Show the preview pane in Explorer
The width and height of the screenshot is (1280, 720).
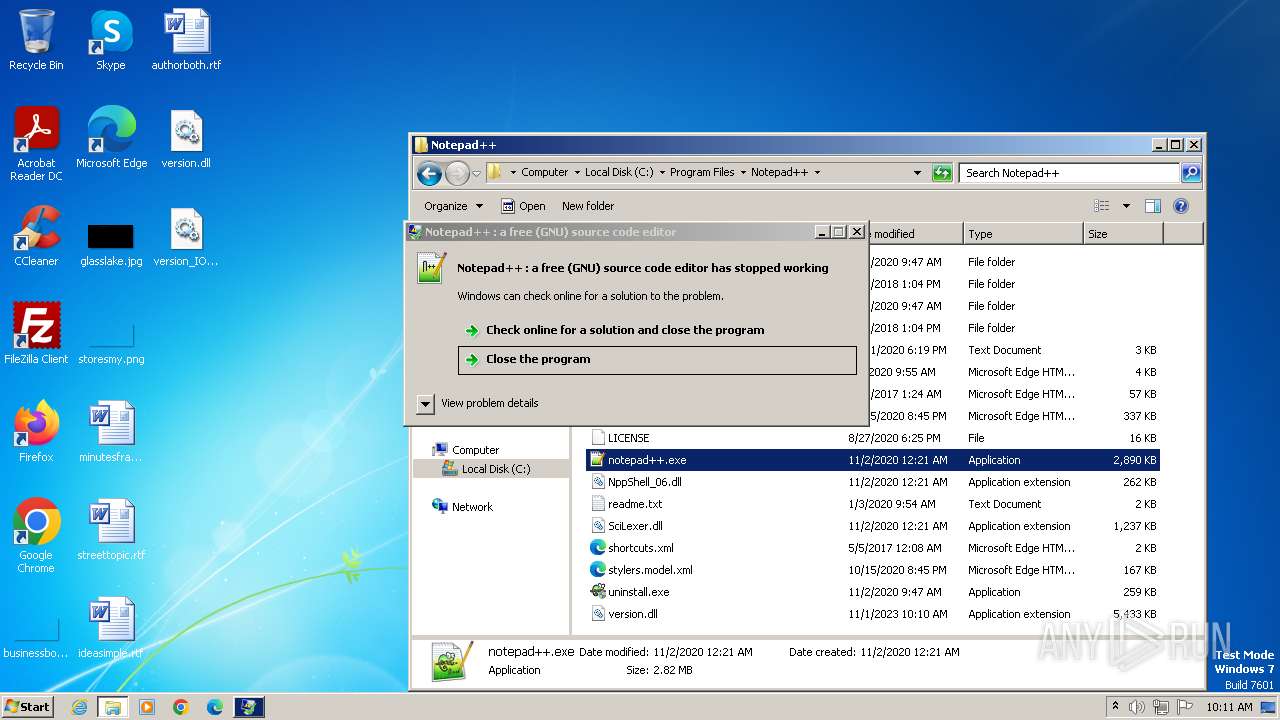coord(1153,206)
